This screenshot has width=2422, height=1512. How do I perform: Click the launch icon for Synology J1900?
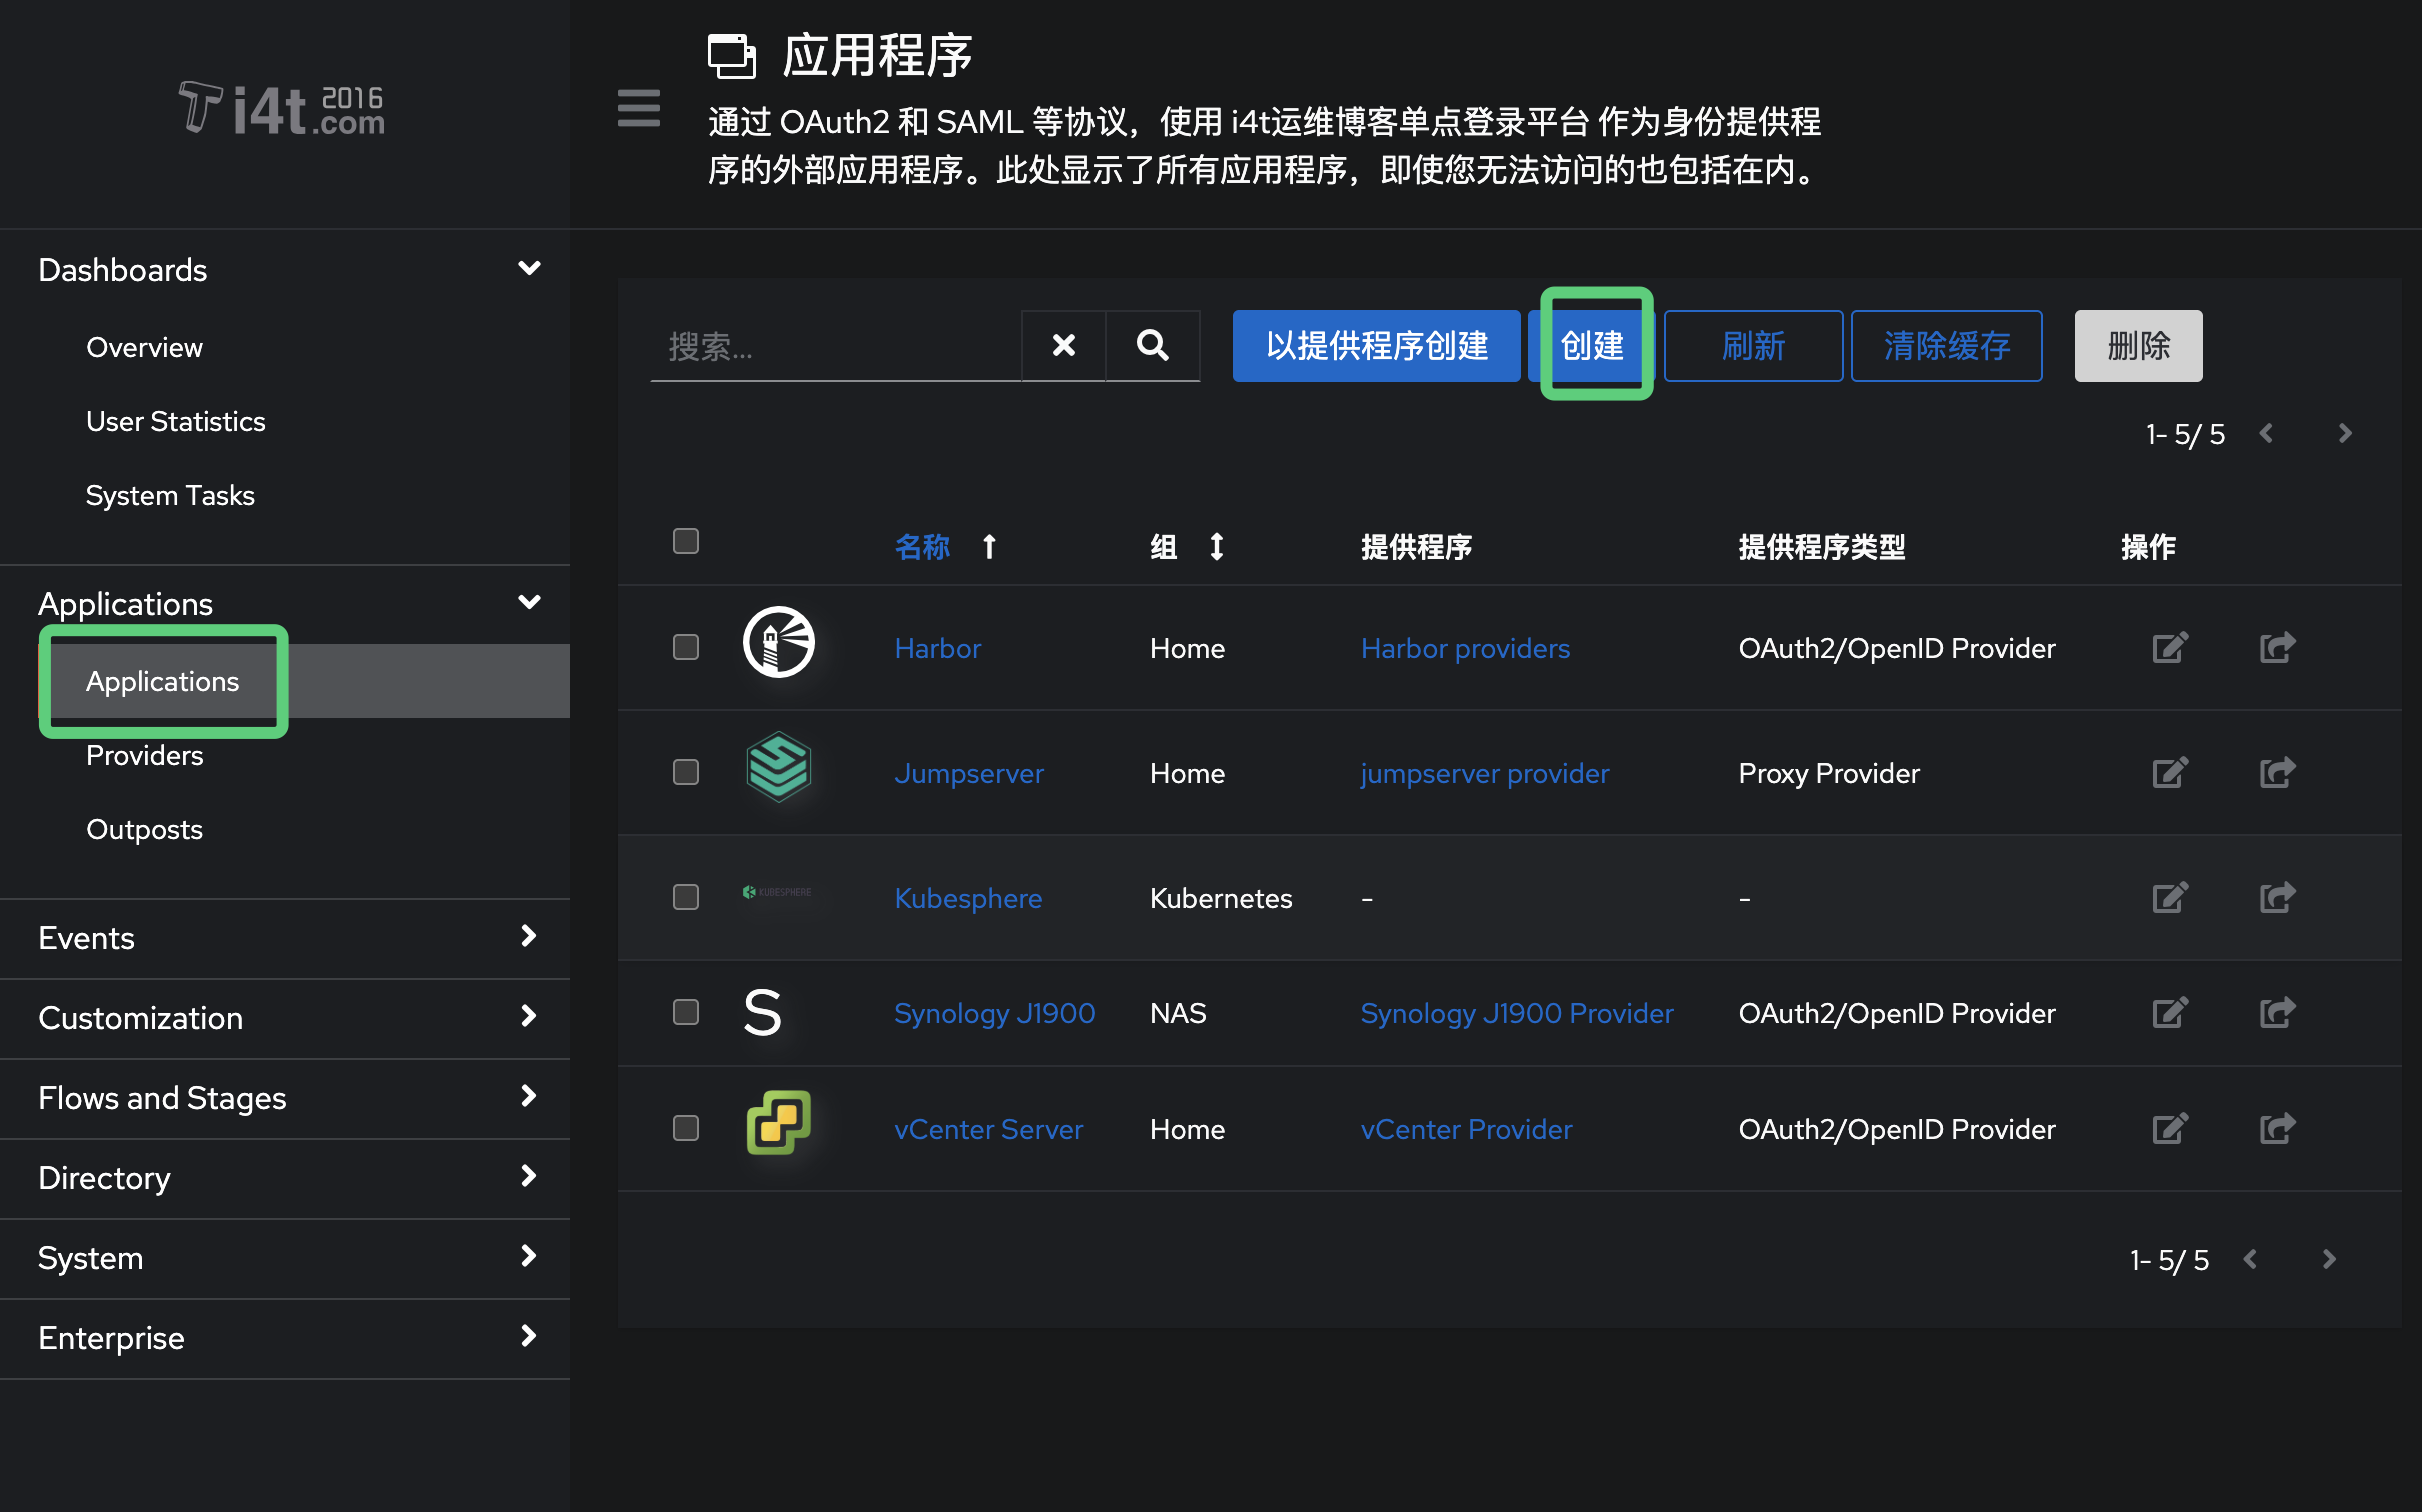click(x=2277, y=1012)
